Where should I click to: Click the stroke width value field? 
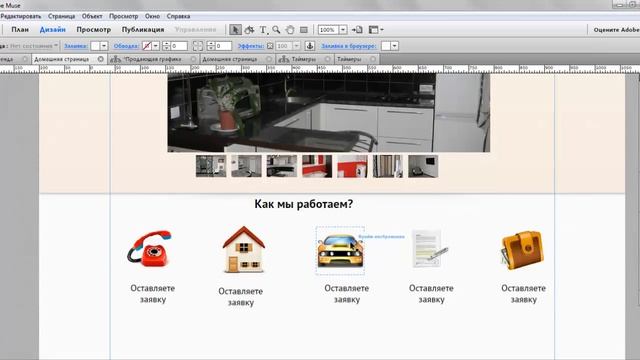[179, 46]
